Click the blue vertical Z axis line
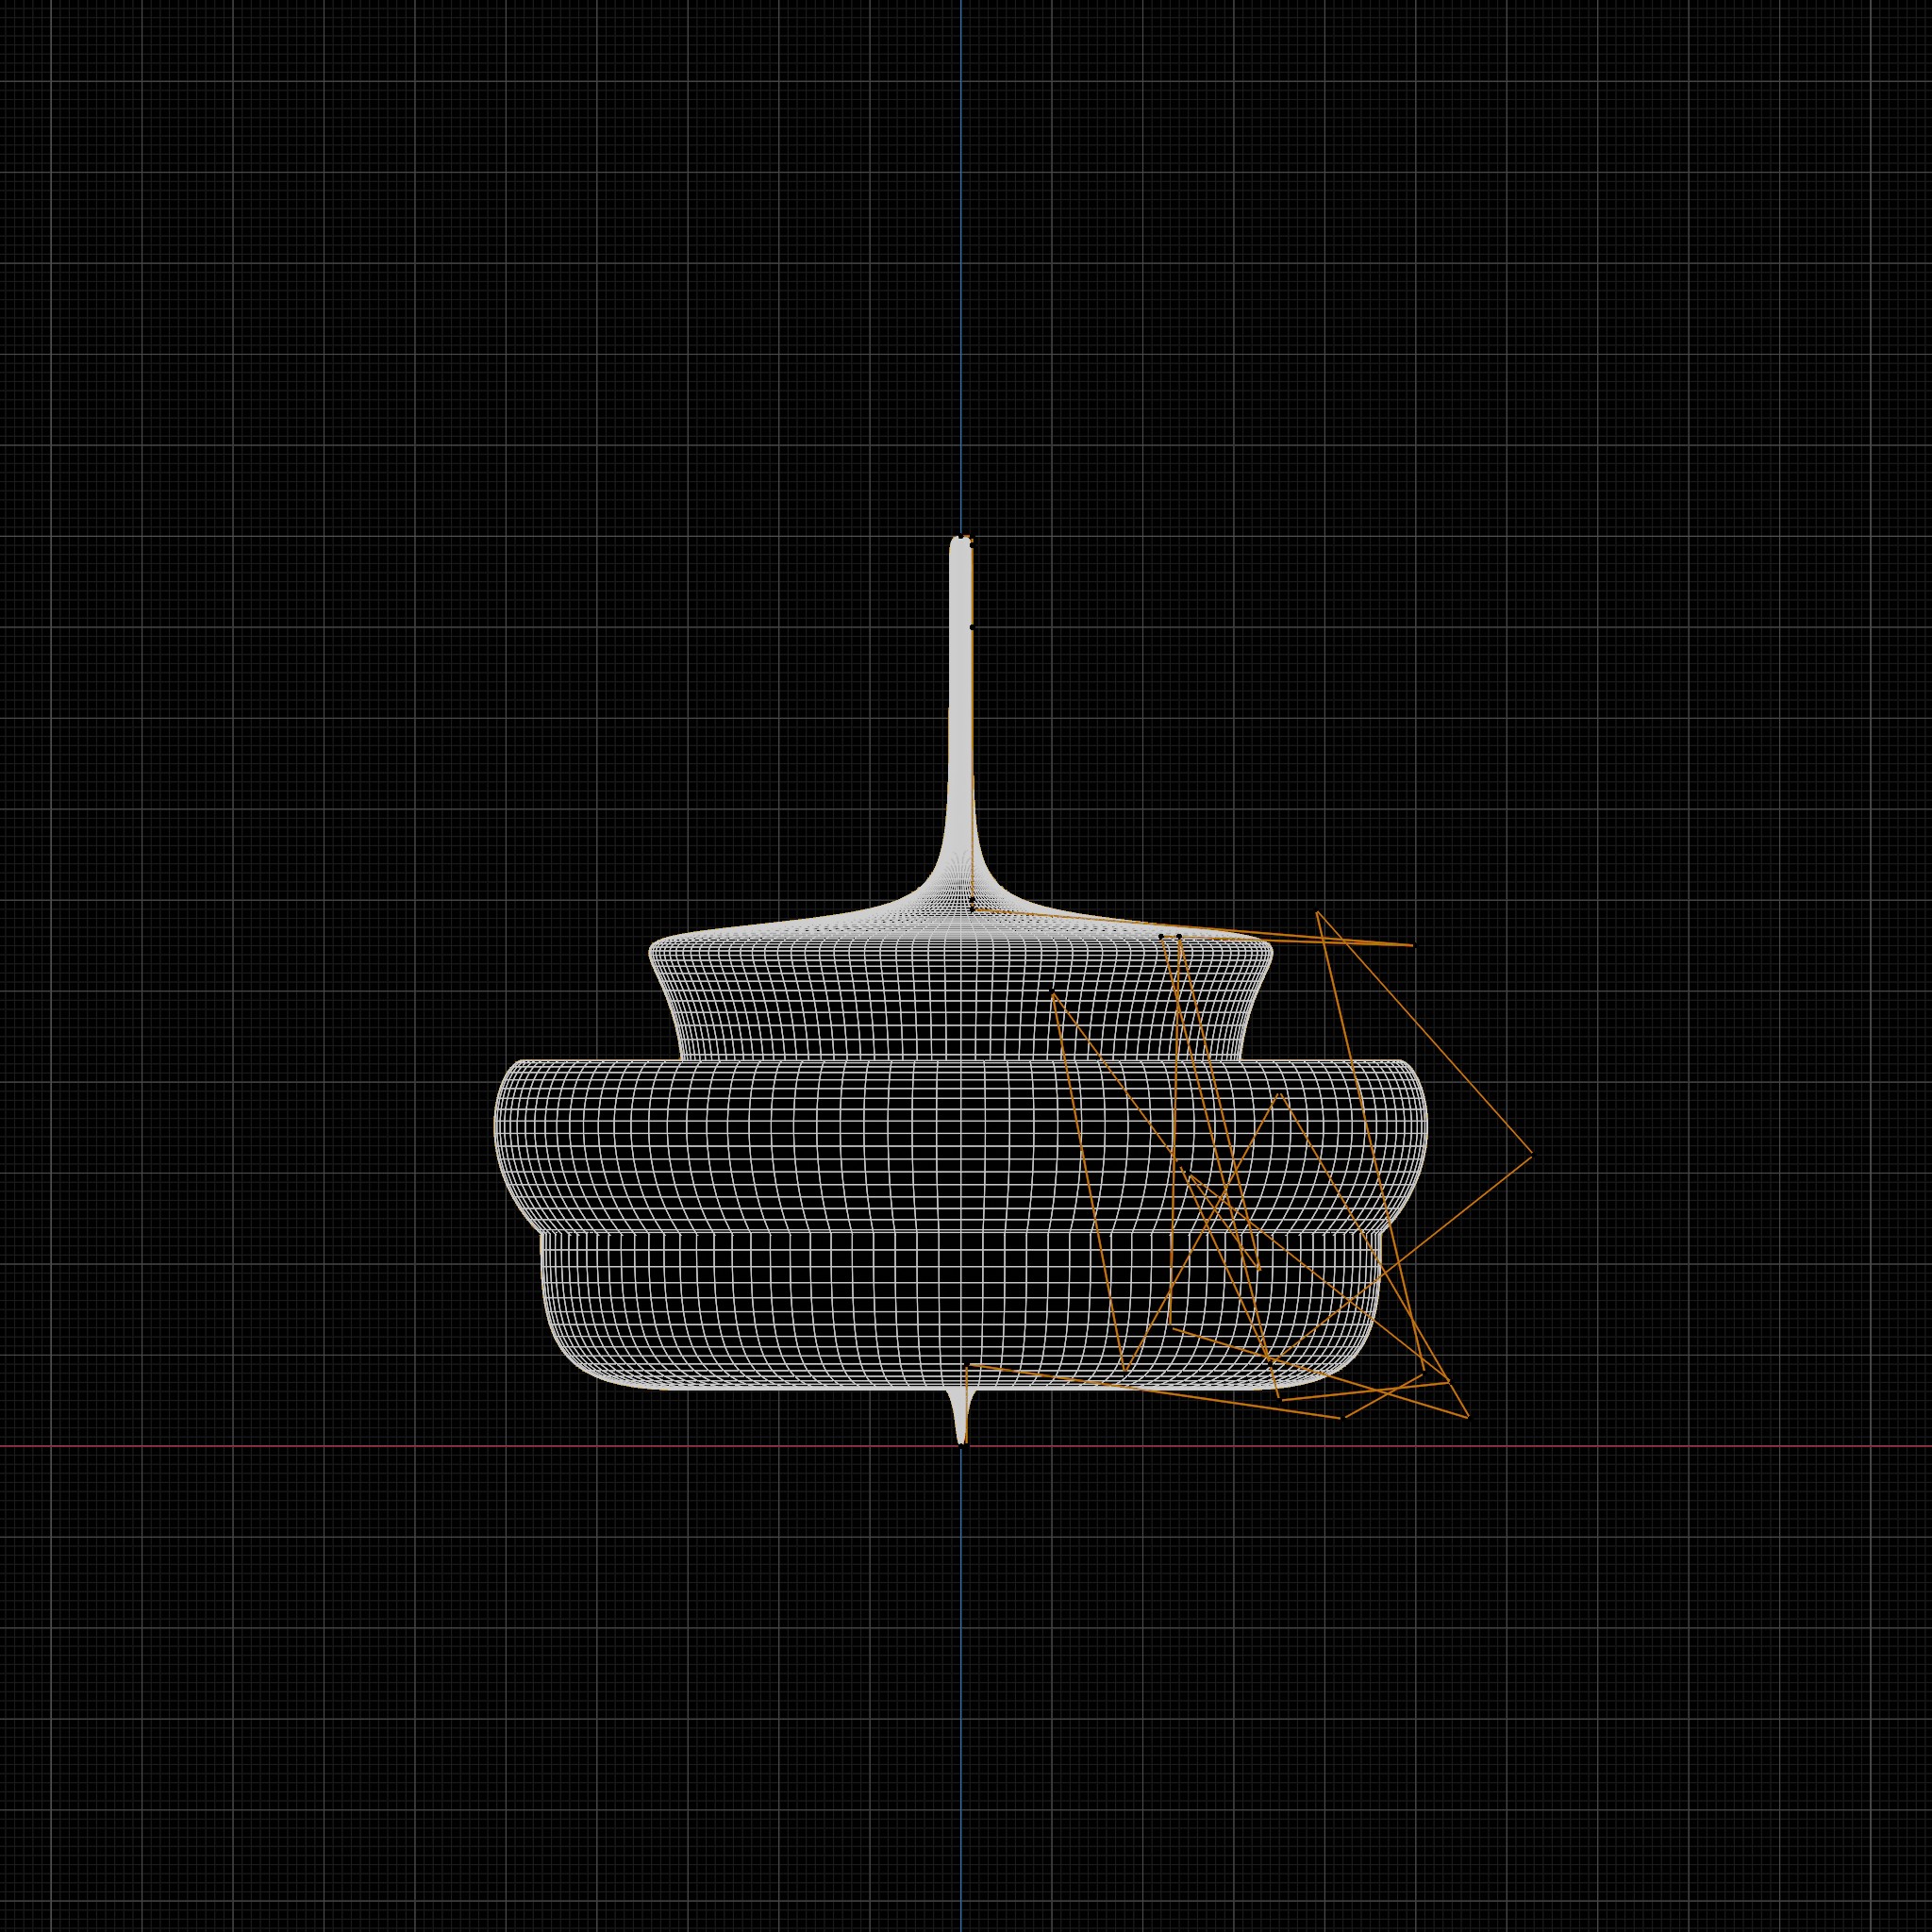The width and height of the screenshot is (1932, 1932). tap(961, 250)
